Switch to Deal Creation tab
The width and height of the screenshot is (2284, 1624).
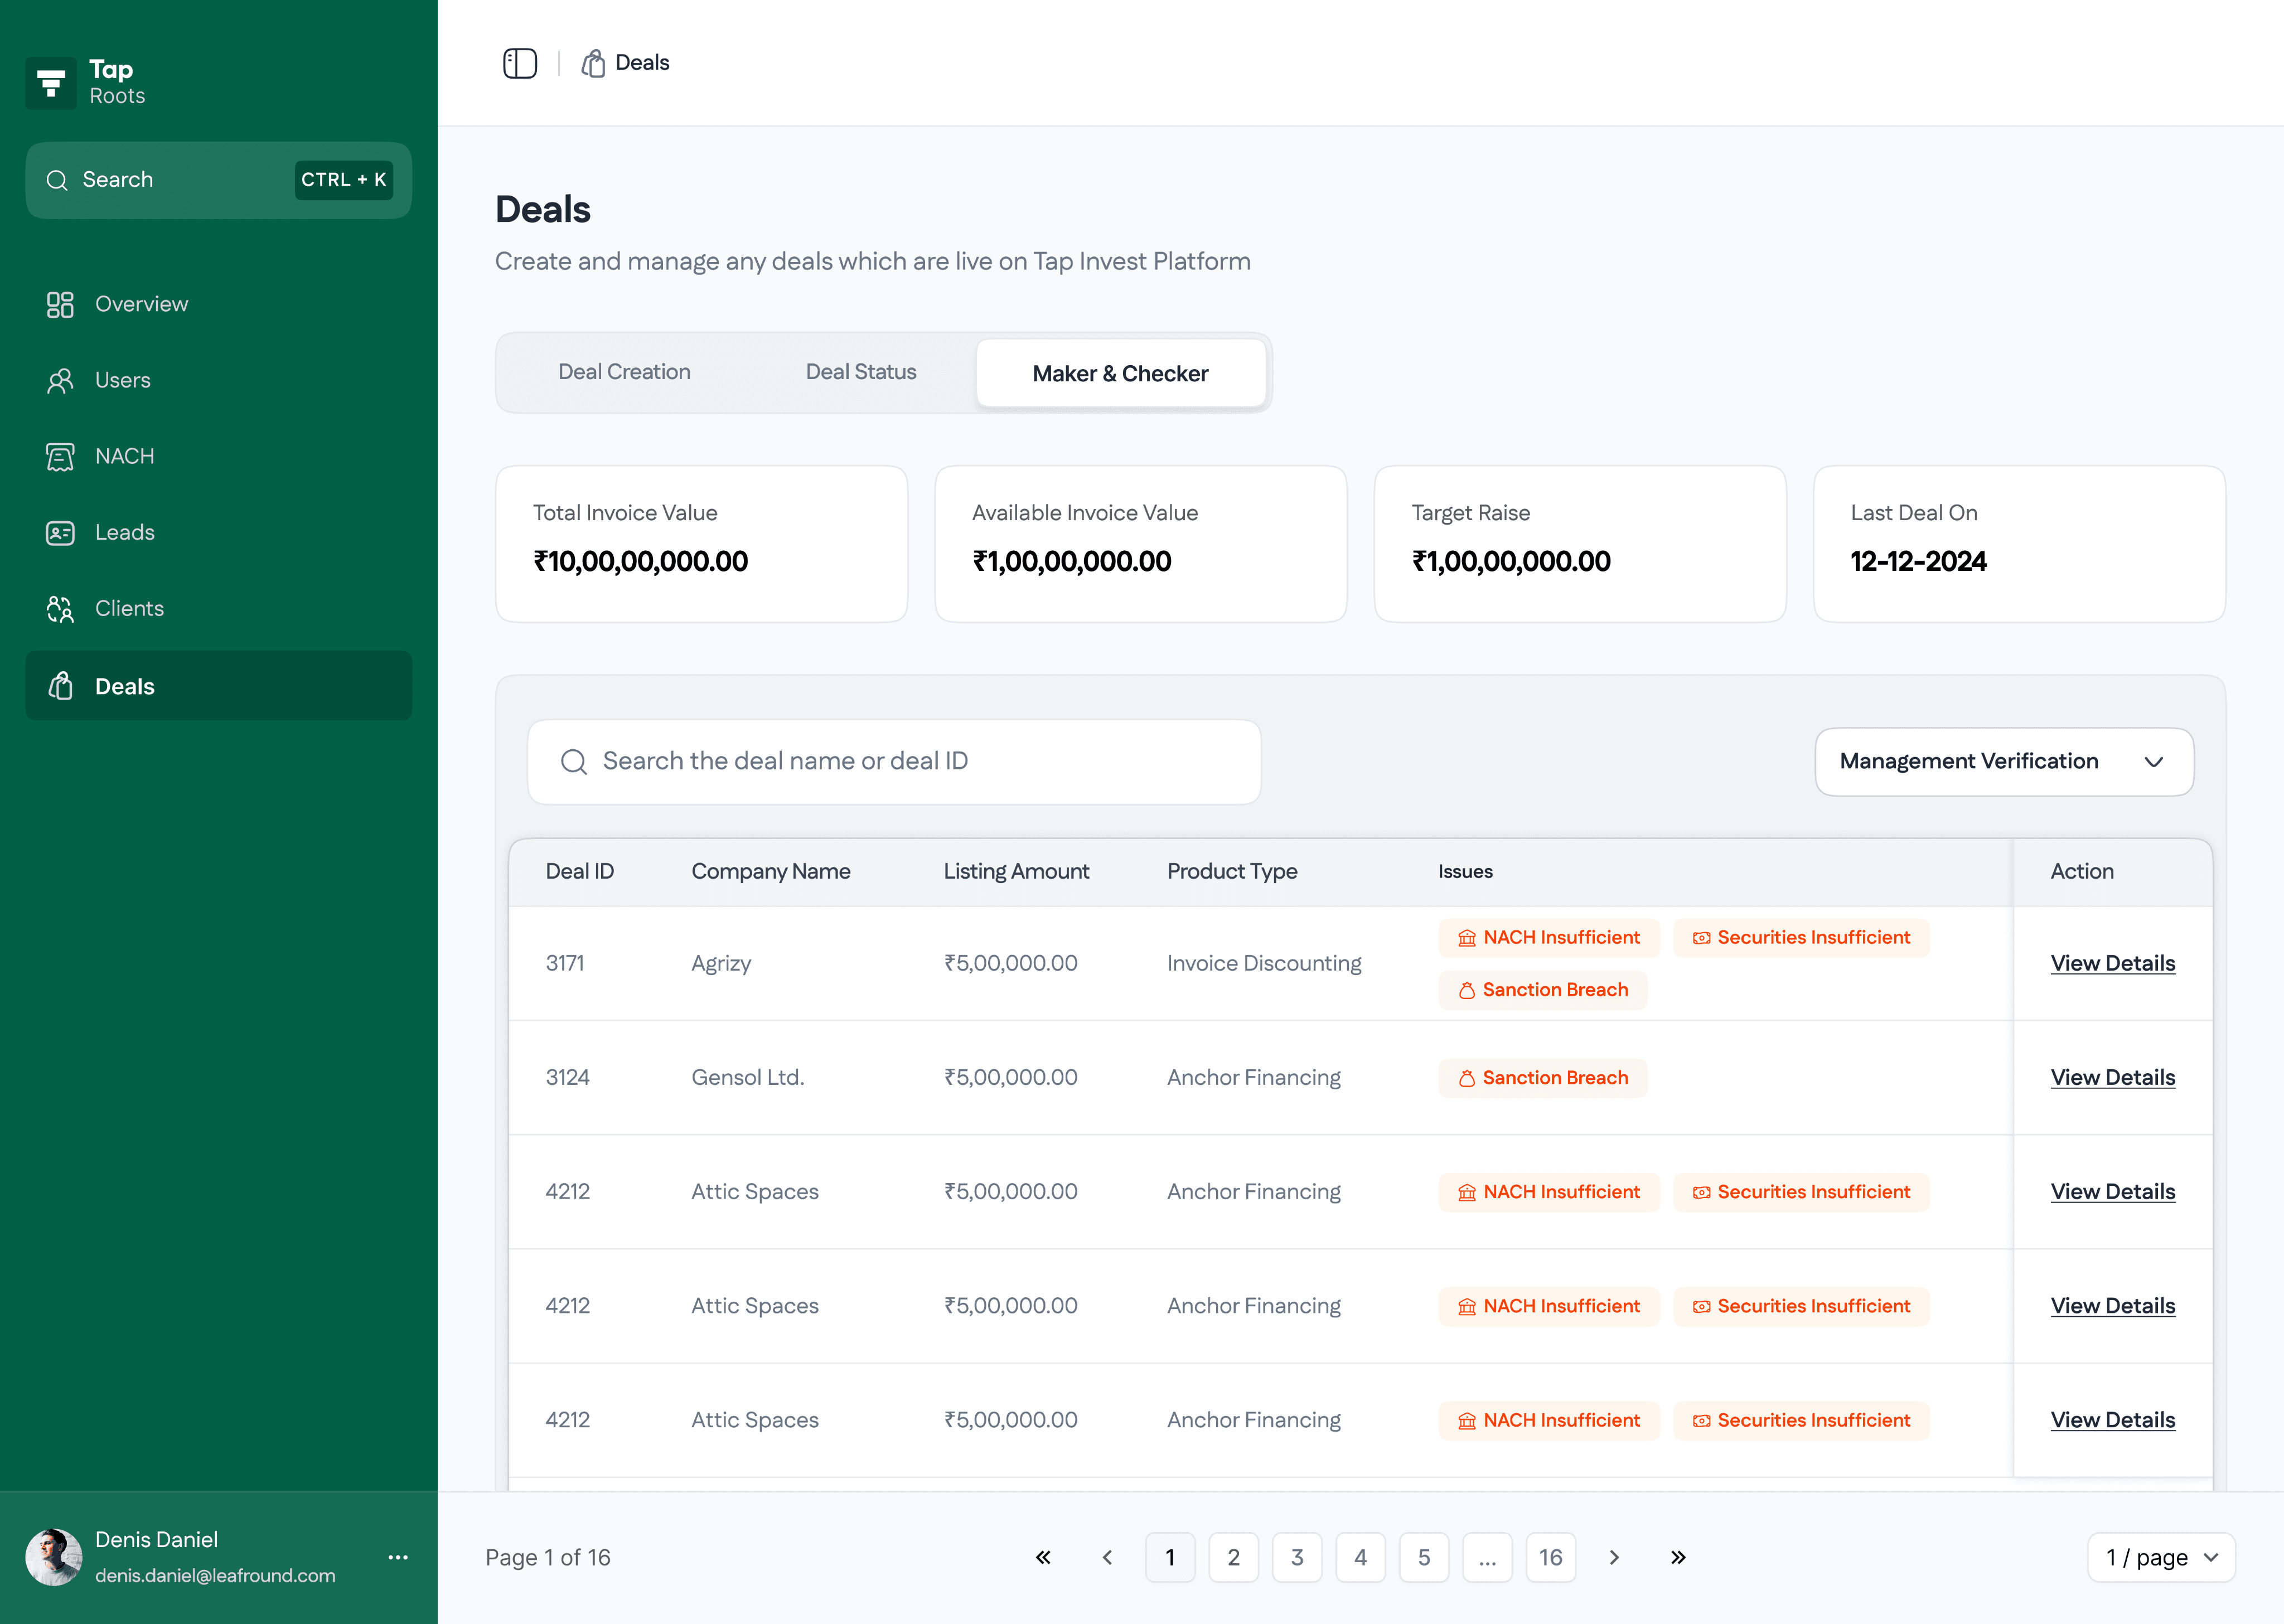click(624, 372)
